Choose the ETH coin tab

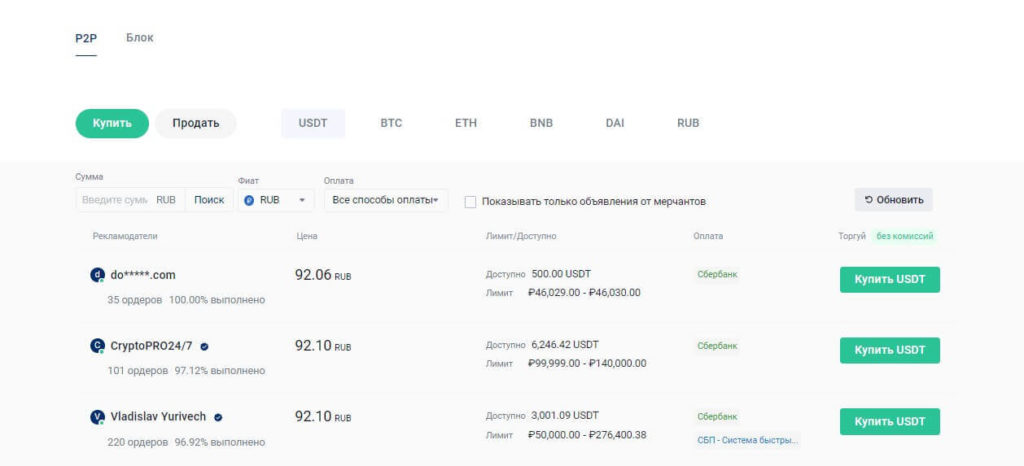466,123
